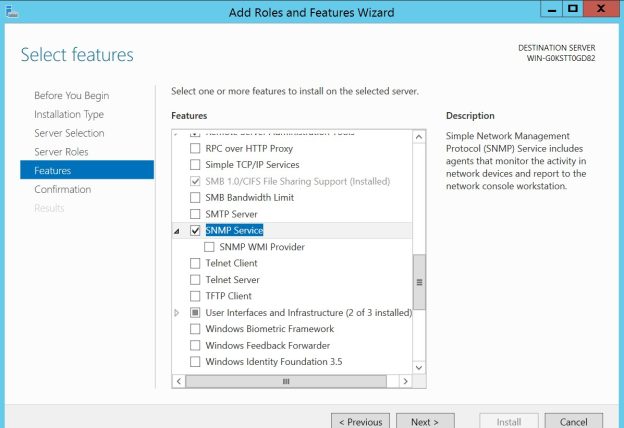This screenshot has width=624, height=428.
Task: Click the Previous button
Action: click(x=361, y=421)
